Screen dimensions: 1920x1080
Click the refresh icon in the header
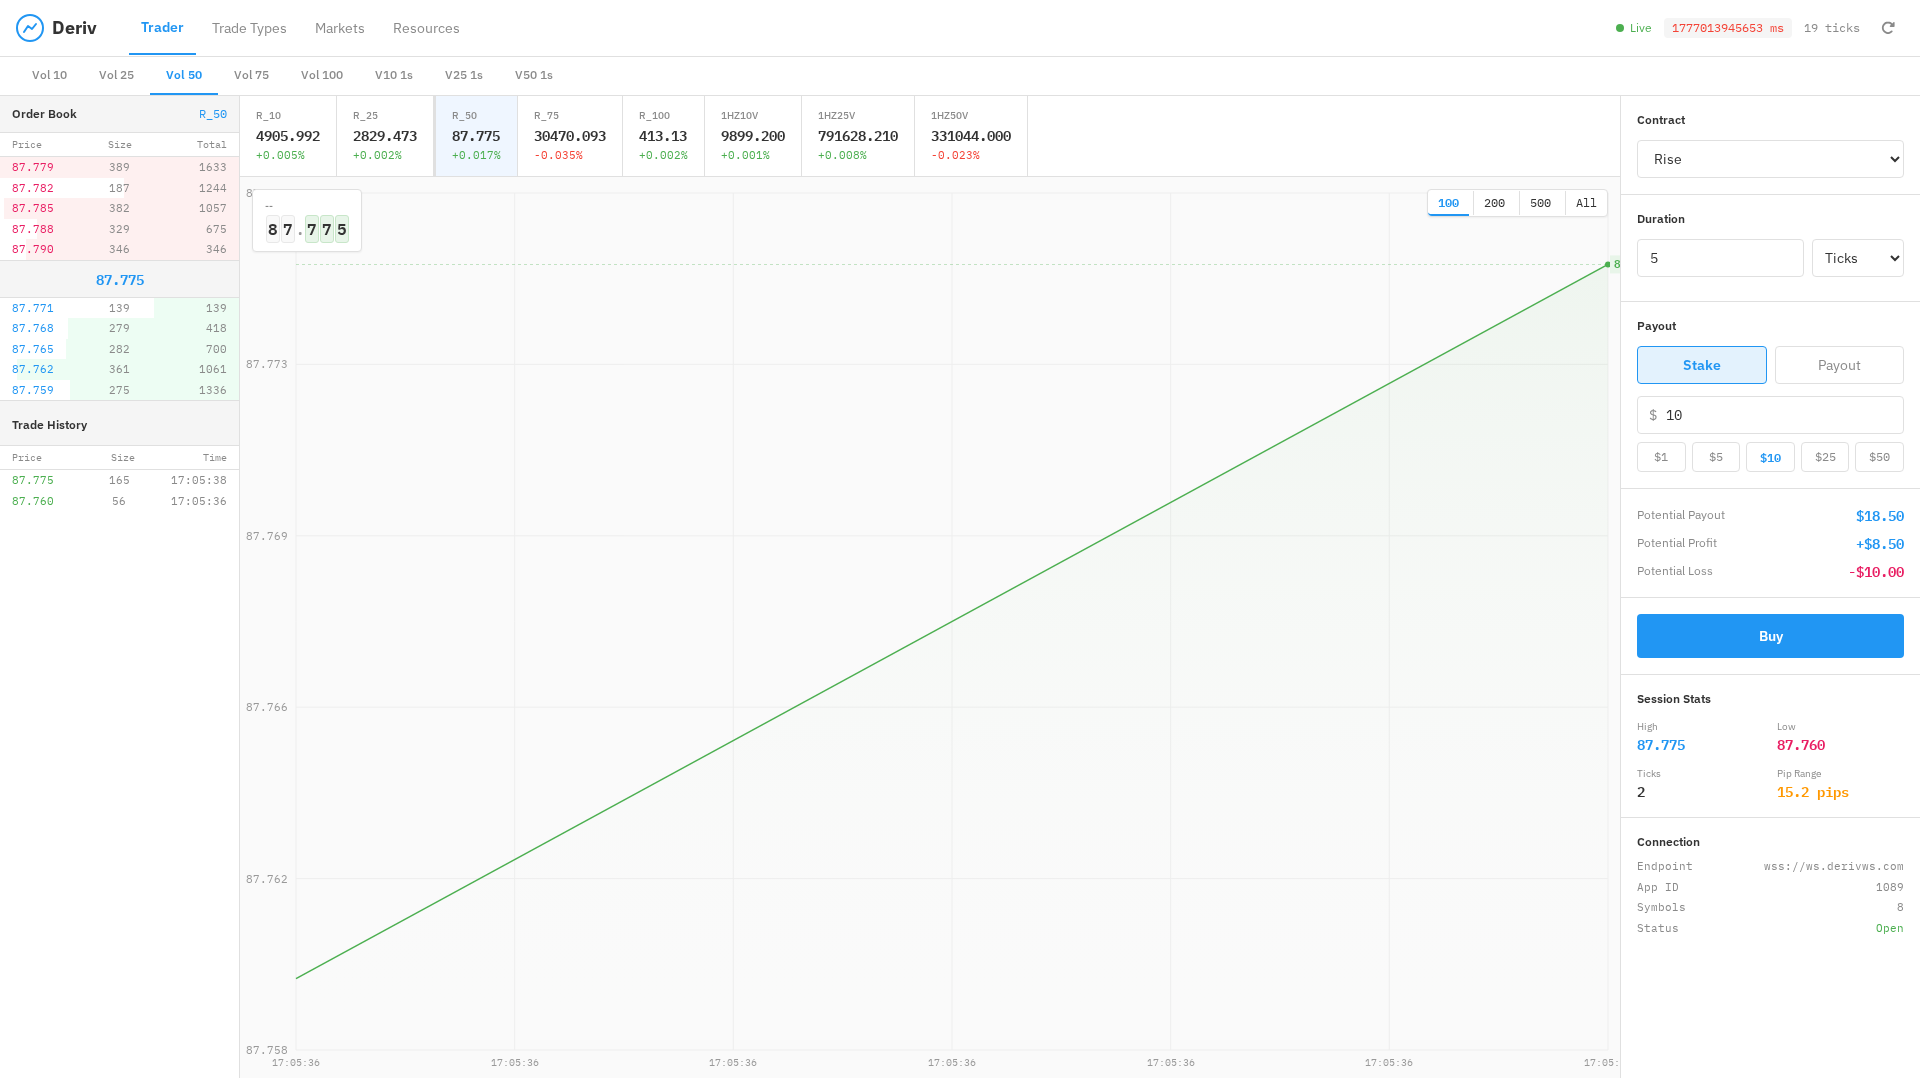[1888, 28]
